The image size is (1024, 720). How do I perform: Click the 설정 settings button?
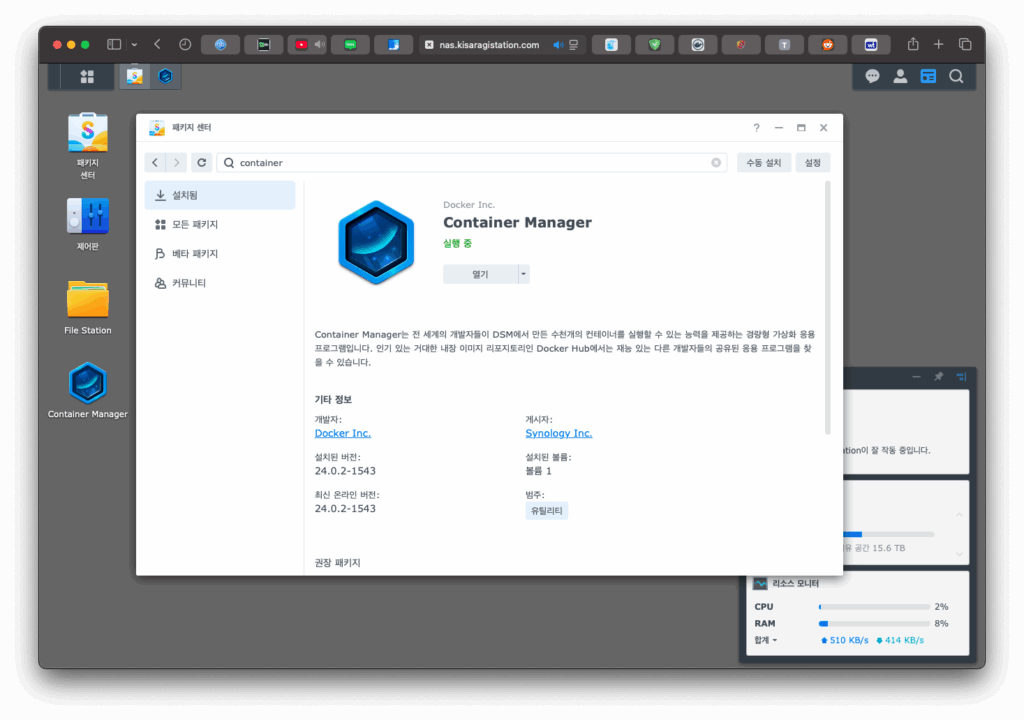click(x=812, y=163)
